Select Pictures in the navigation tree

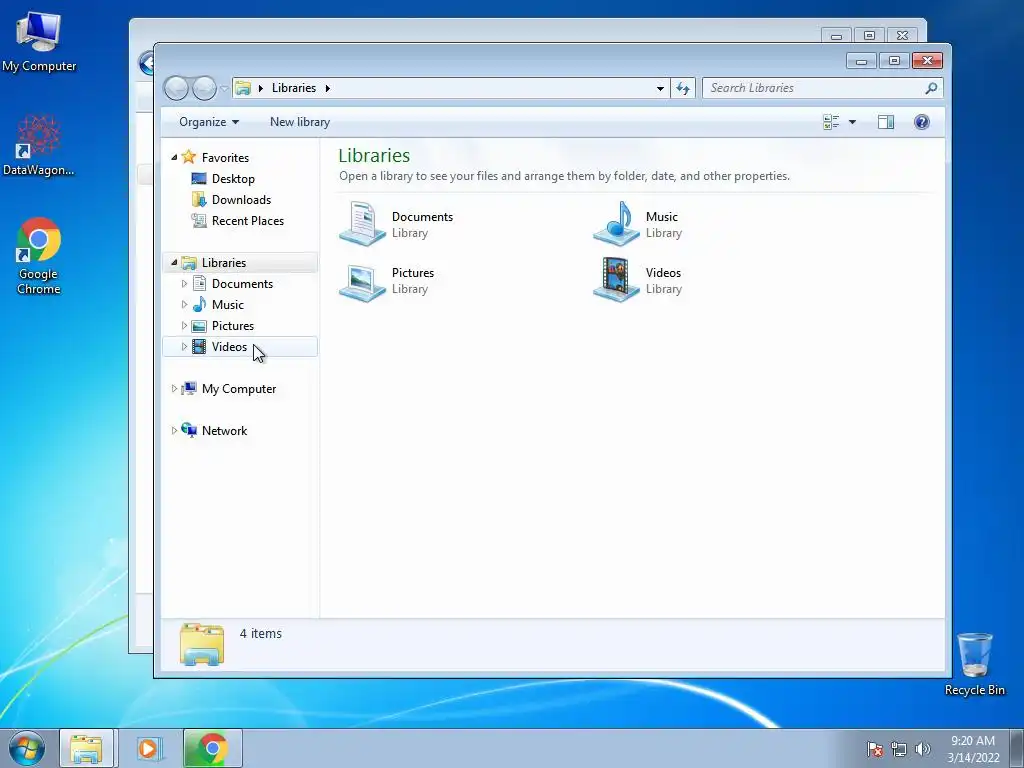pyautogui.click(x=232, y=325)
